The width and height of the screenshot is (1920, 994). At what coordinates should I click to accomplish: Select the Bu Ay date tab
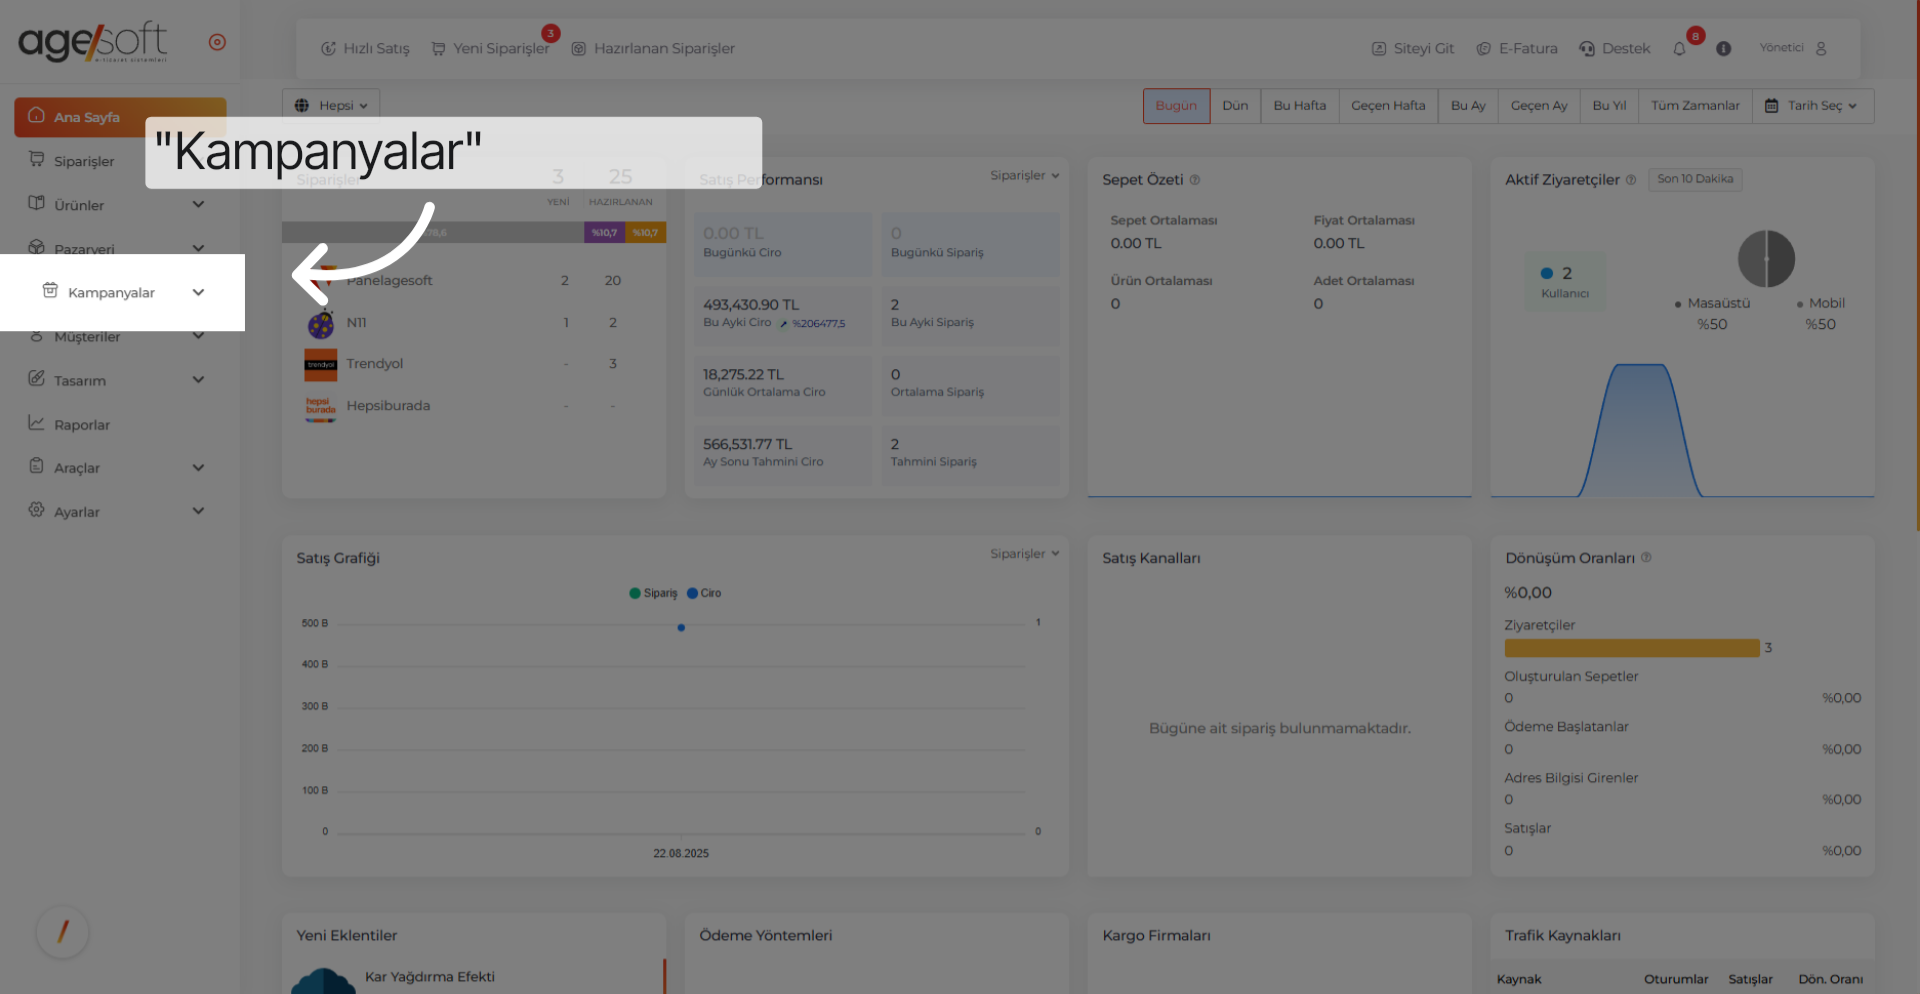coord(1468,105)
